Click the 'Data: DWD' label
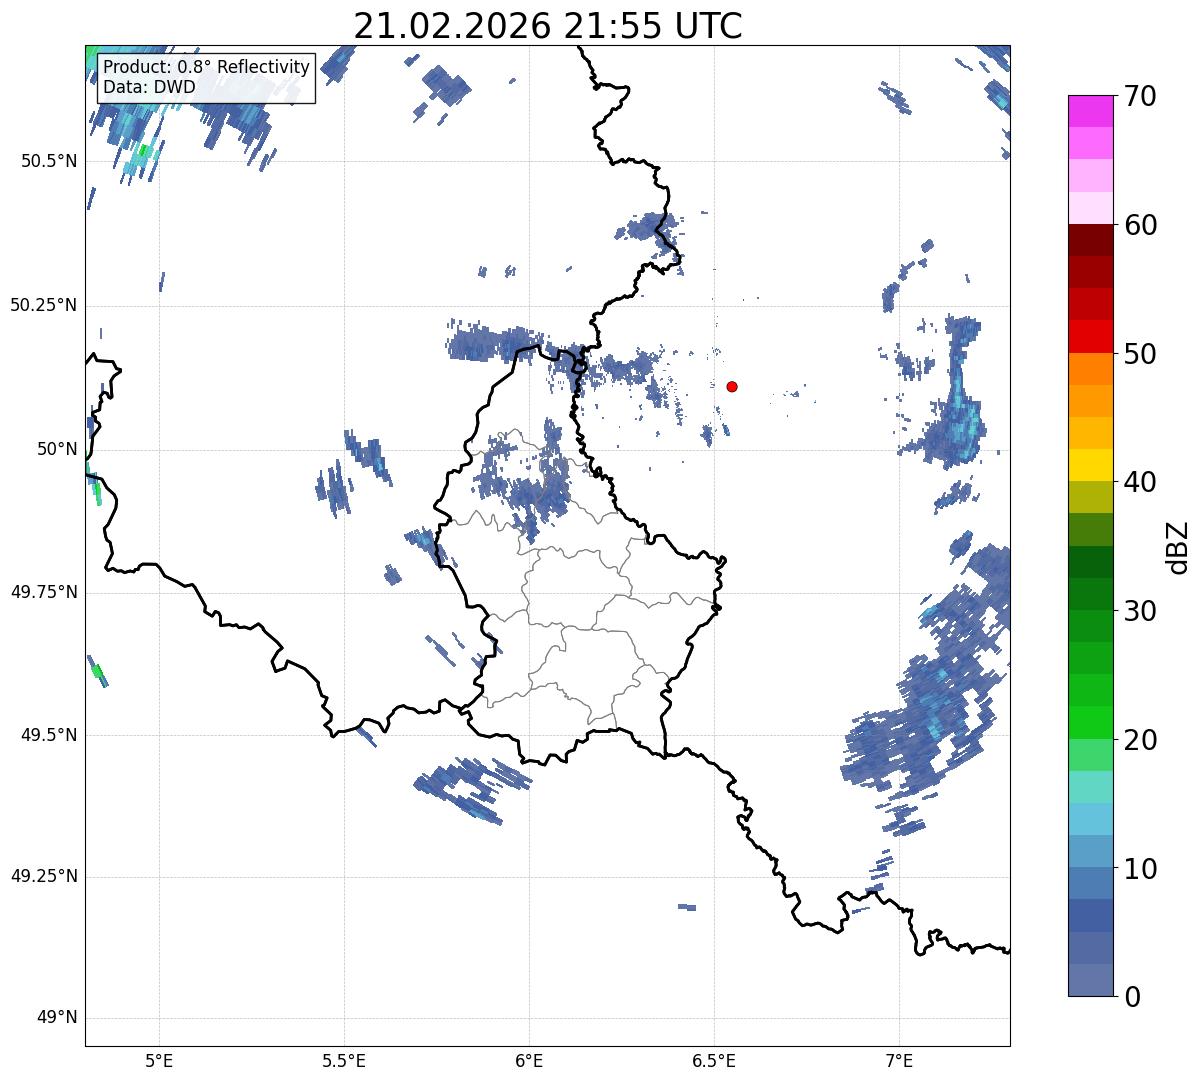The height and width of the screenshot is (1081, 1202). point(149,87)
